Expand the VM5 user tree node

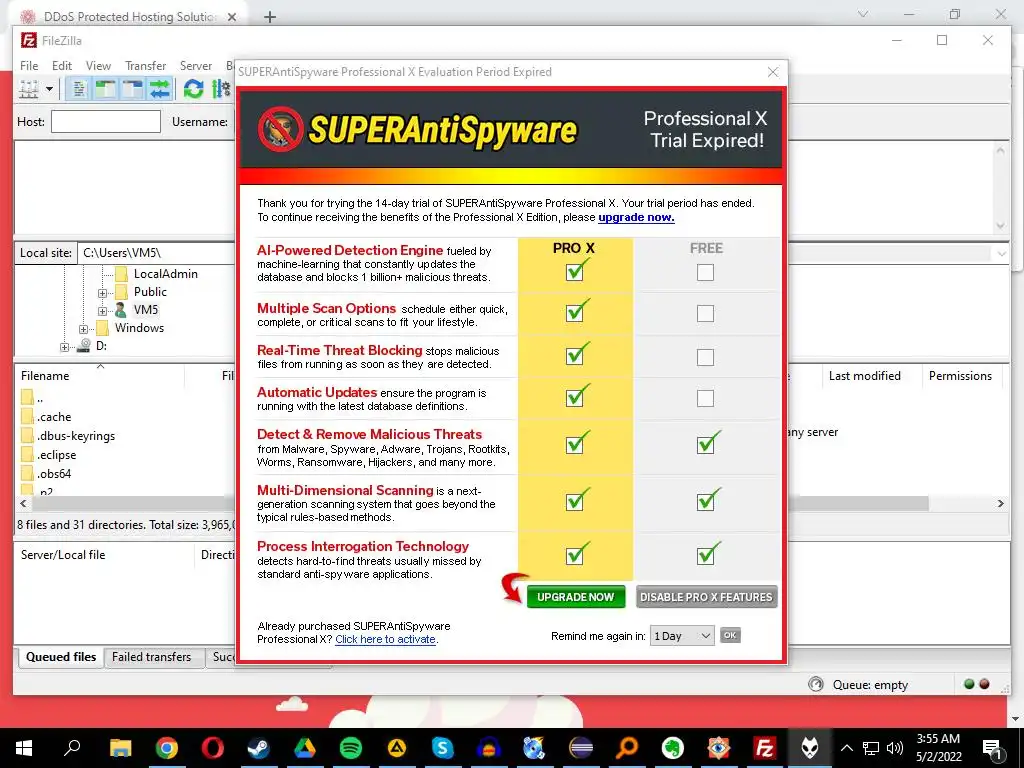pos(102,310)
